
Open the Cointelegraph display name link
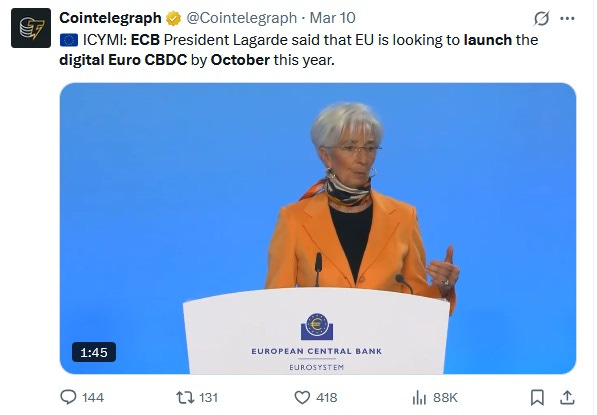(x=110, y=18)
